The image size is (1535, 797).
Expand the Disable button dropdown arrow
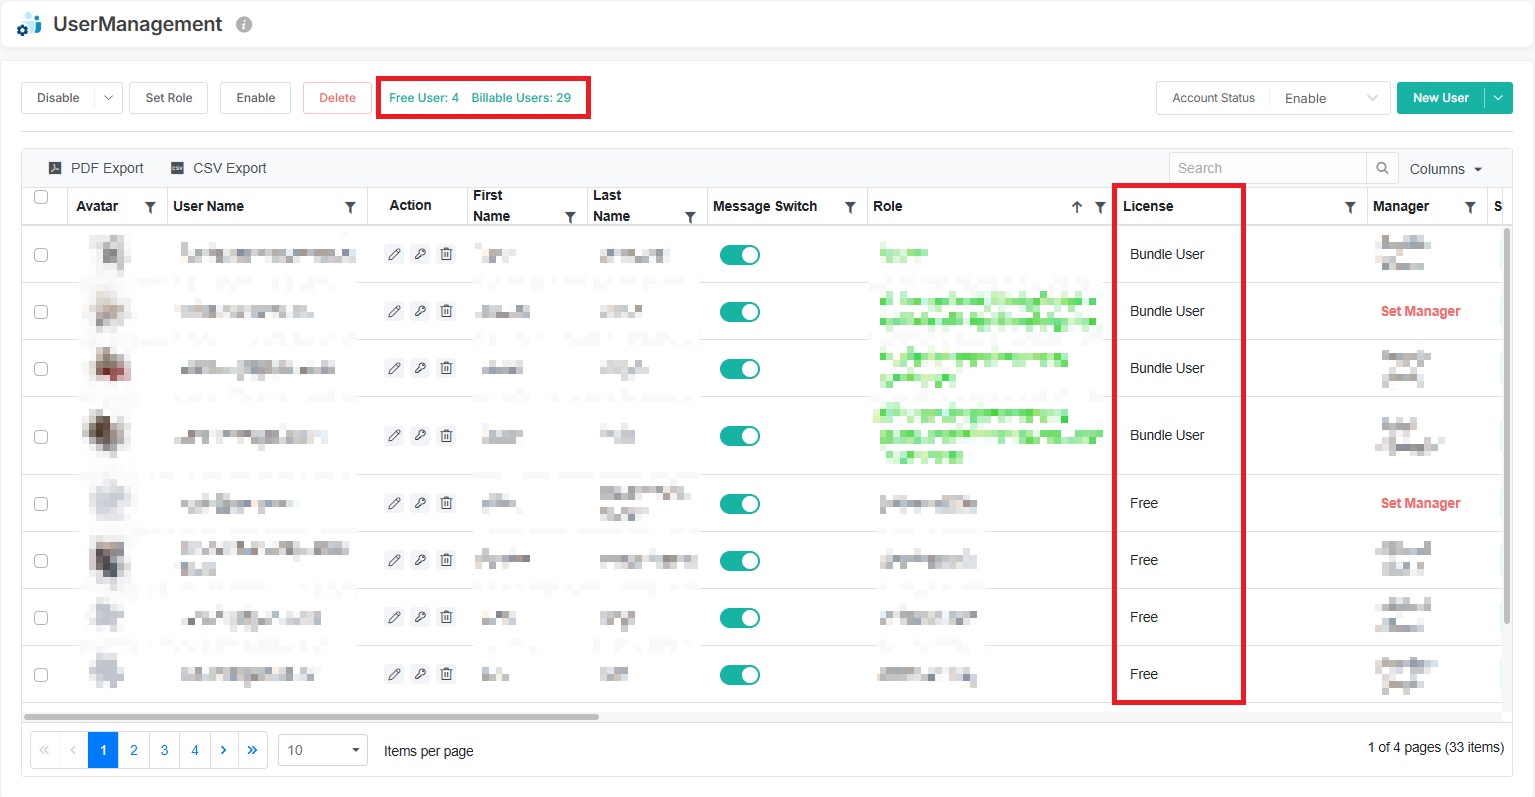[108, 98]
